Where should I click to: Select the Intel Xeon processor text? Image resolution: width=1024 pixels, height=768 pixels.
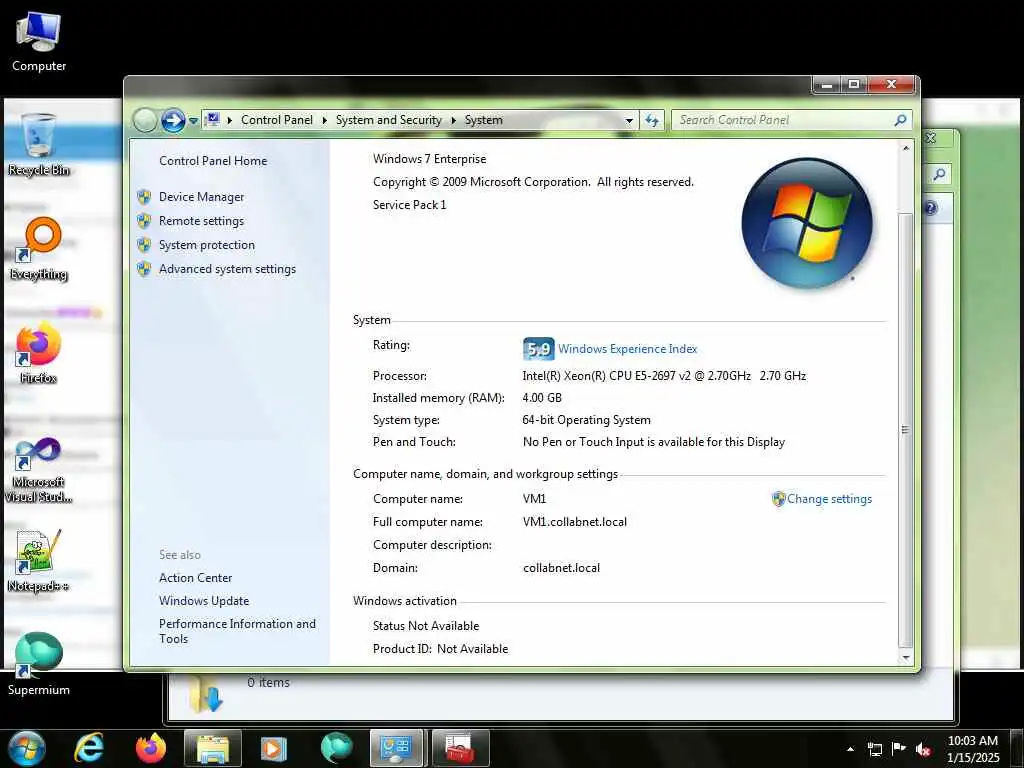[x=664, y=376]
